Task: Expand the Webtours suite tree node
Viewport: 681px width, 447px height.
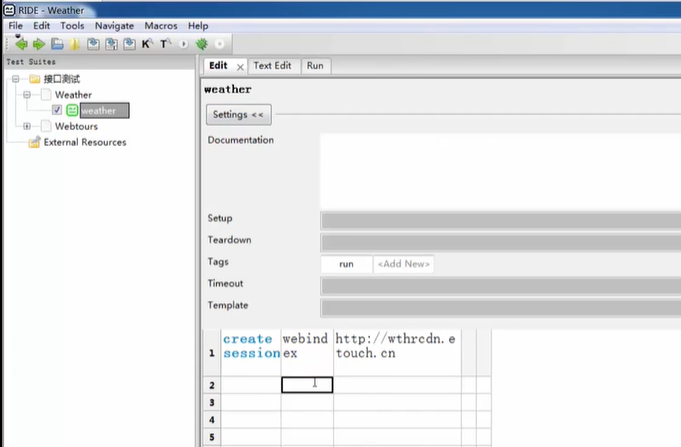Action: (27, 126)
